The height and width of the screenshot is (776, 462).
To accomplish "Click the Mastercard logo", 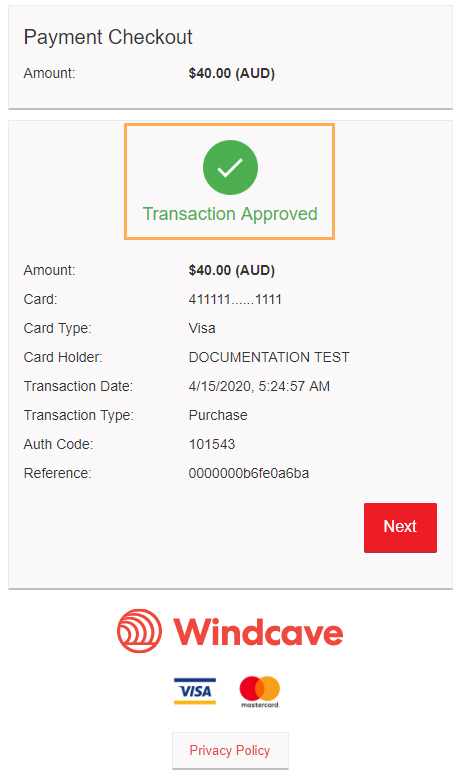I will coord(260,691).
